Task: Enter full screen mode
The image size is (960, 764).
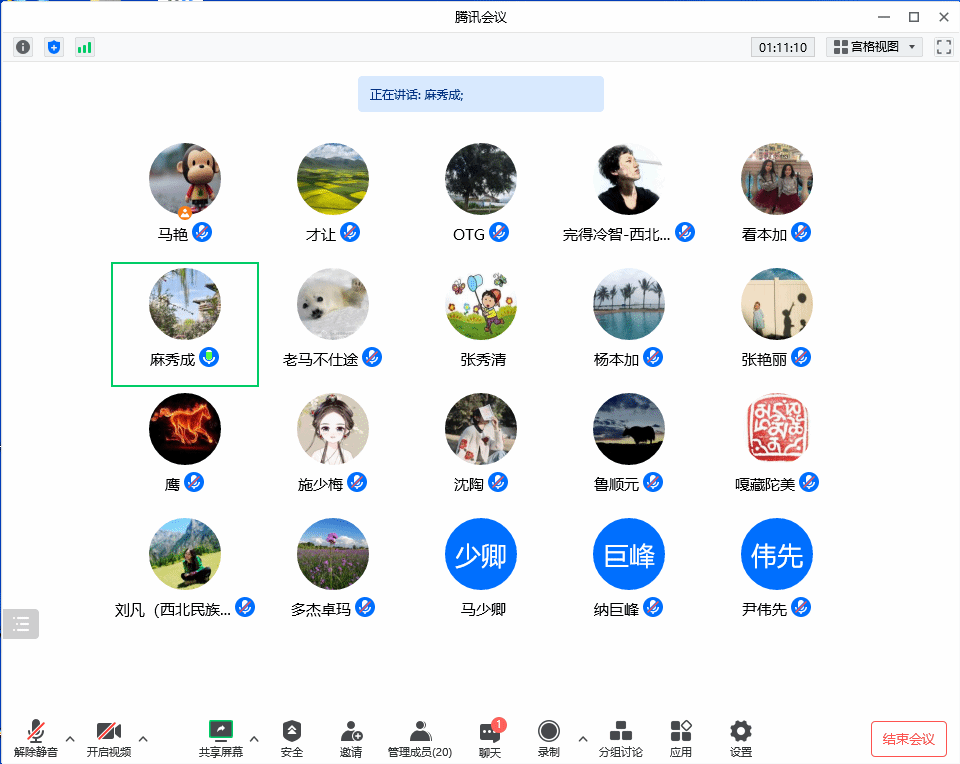Action: tap(943, 47)
